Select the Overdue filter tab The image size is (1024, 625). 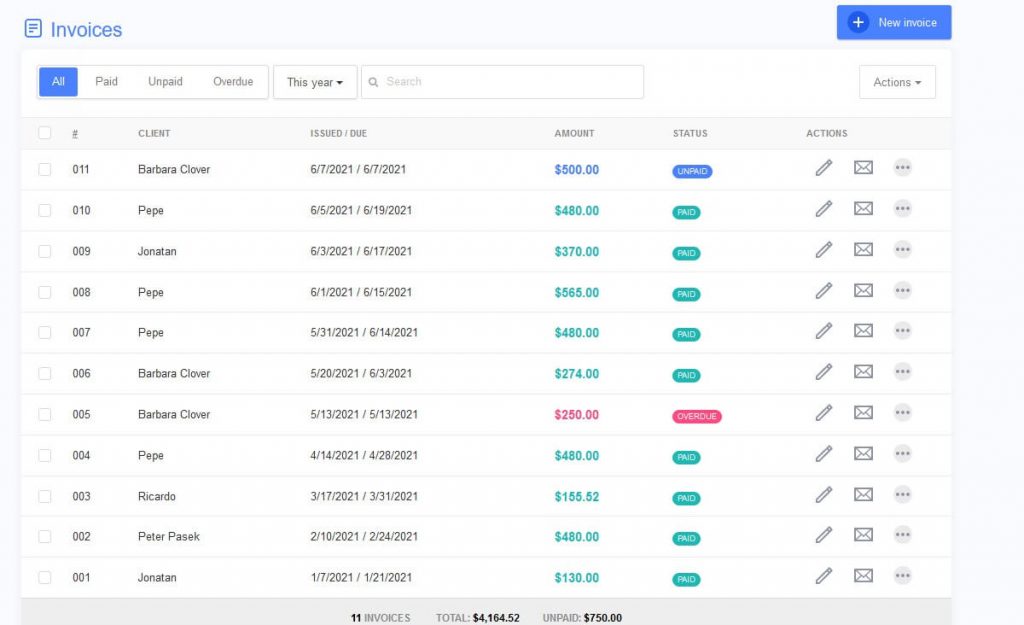pos(232,81)
